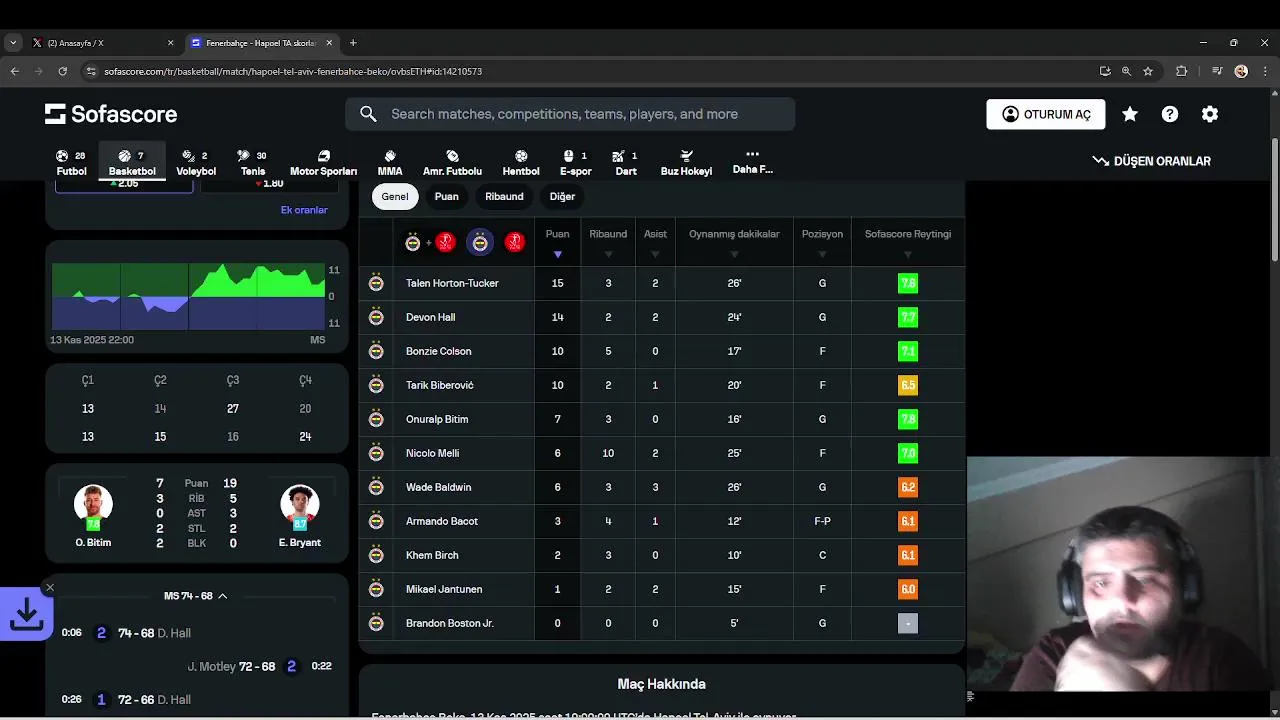Click the match momentum graph
The height and width of the screenshot is (720, 1280).
[188, 296]
